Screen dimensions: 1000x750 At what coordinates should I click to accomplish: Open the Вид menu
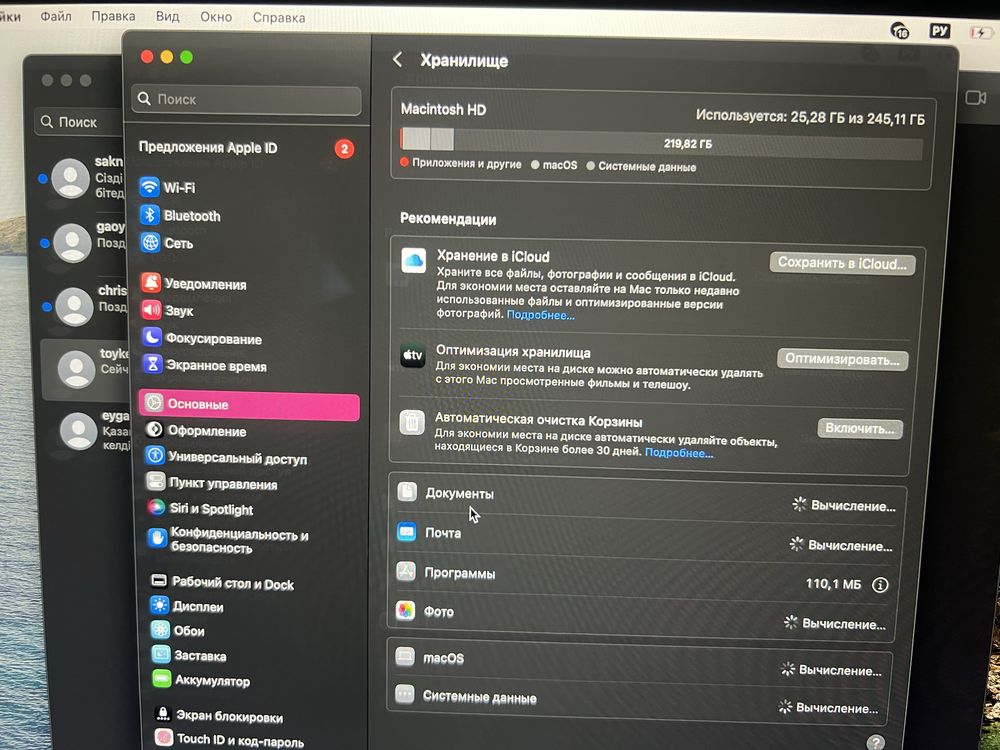[168, 17]
